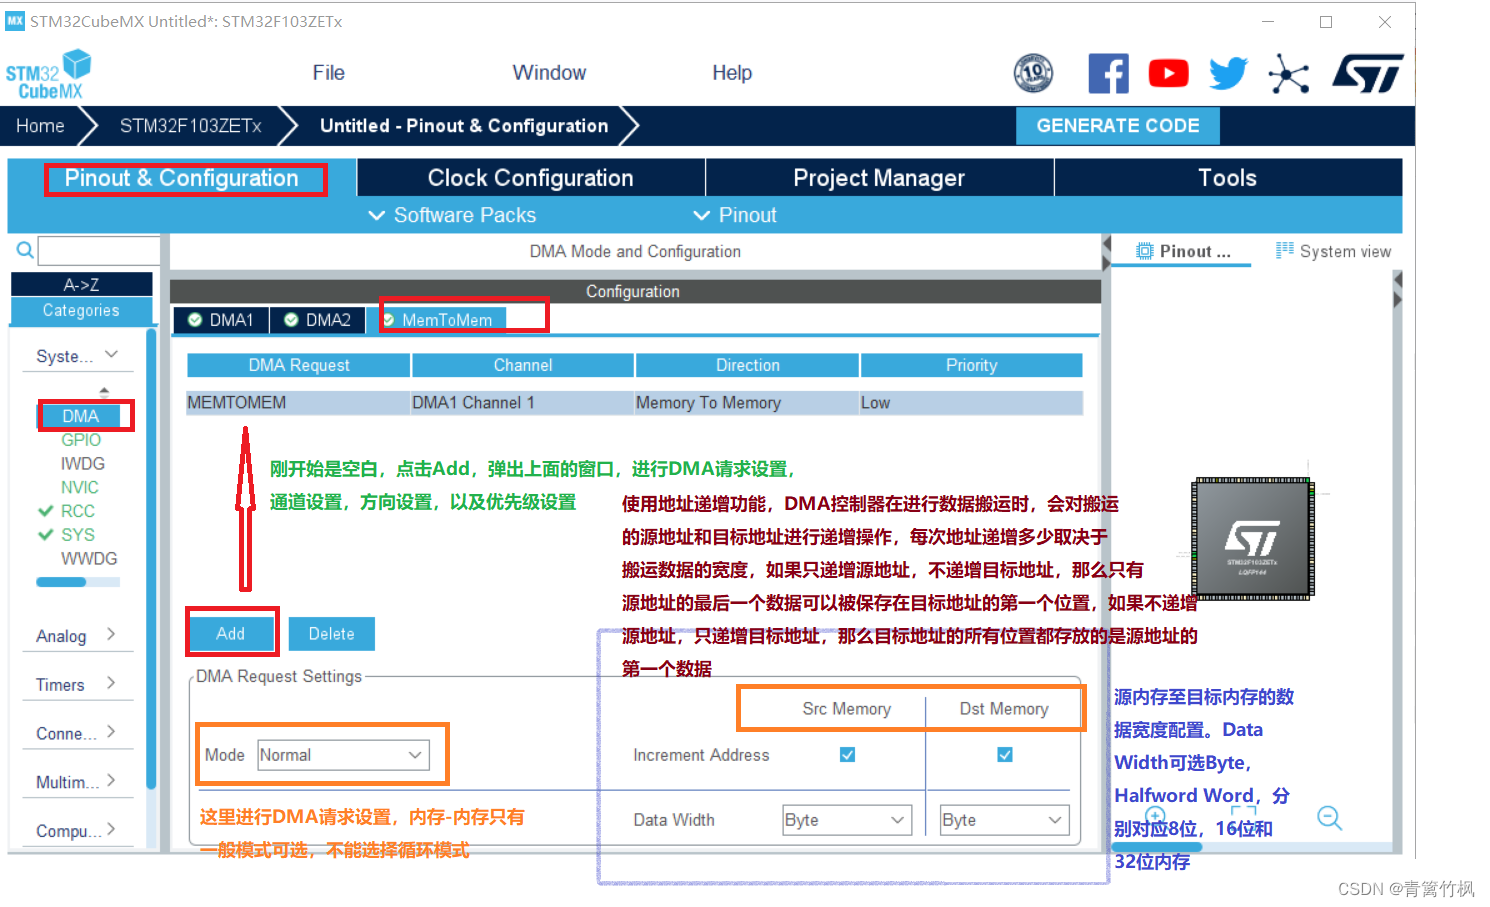Switch to Pinout & Configuration tab
This screenshot has width=1490, height=907.
point(182,178)
